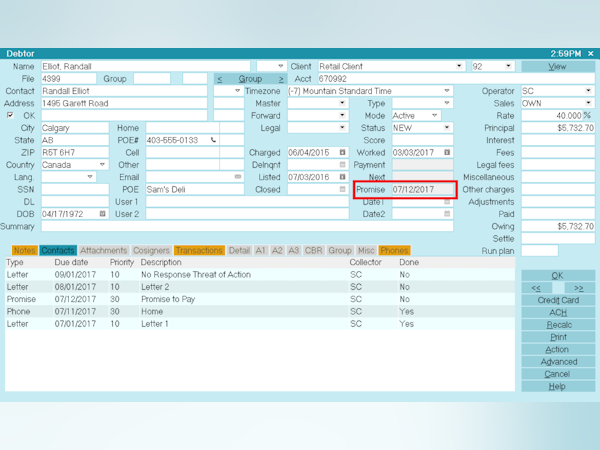Open calendar icon in Charged date field
Image resolution: width=600 pixels, height=450 pixels.
coord(342,152)
